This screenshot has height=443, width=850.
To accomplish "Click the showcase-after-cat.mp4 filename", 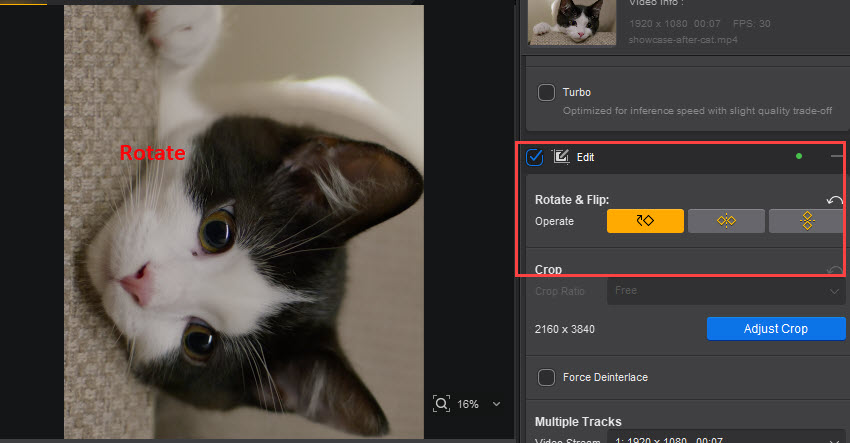I will [x=683, y=40].
